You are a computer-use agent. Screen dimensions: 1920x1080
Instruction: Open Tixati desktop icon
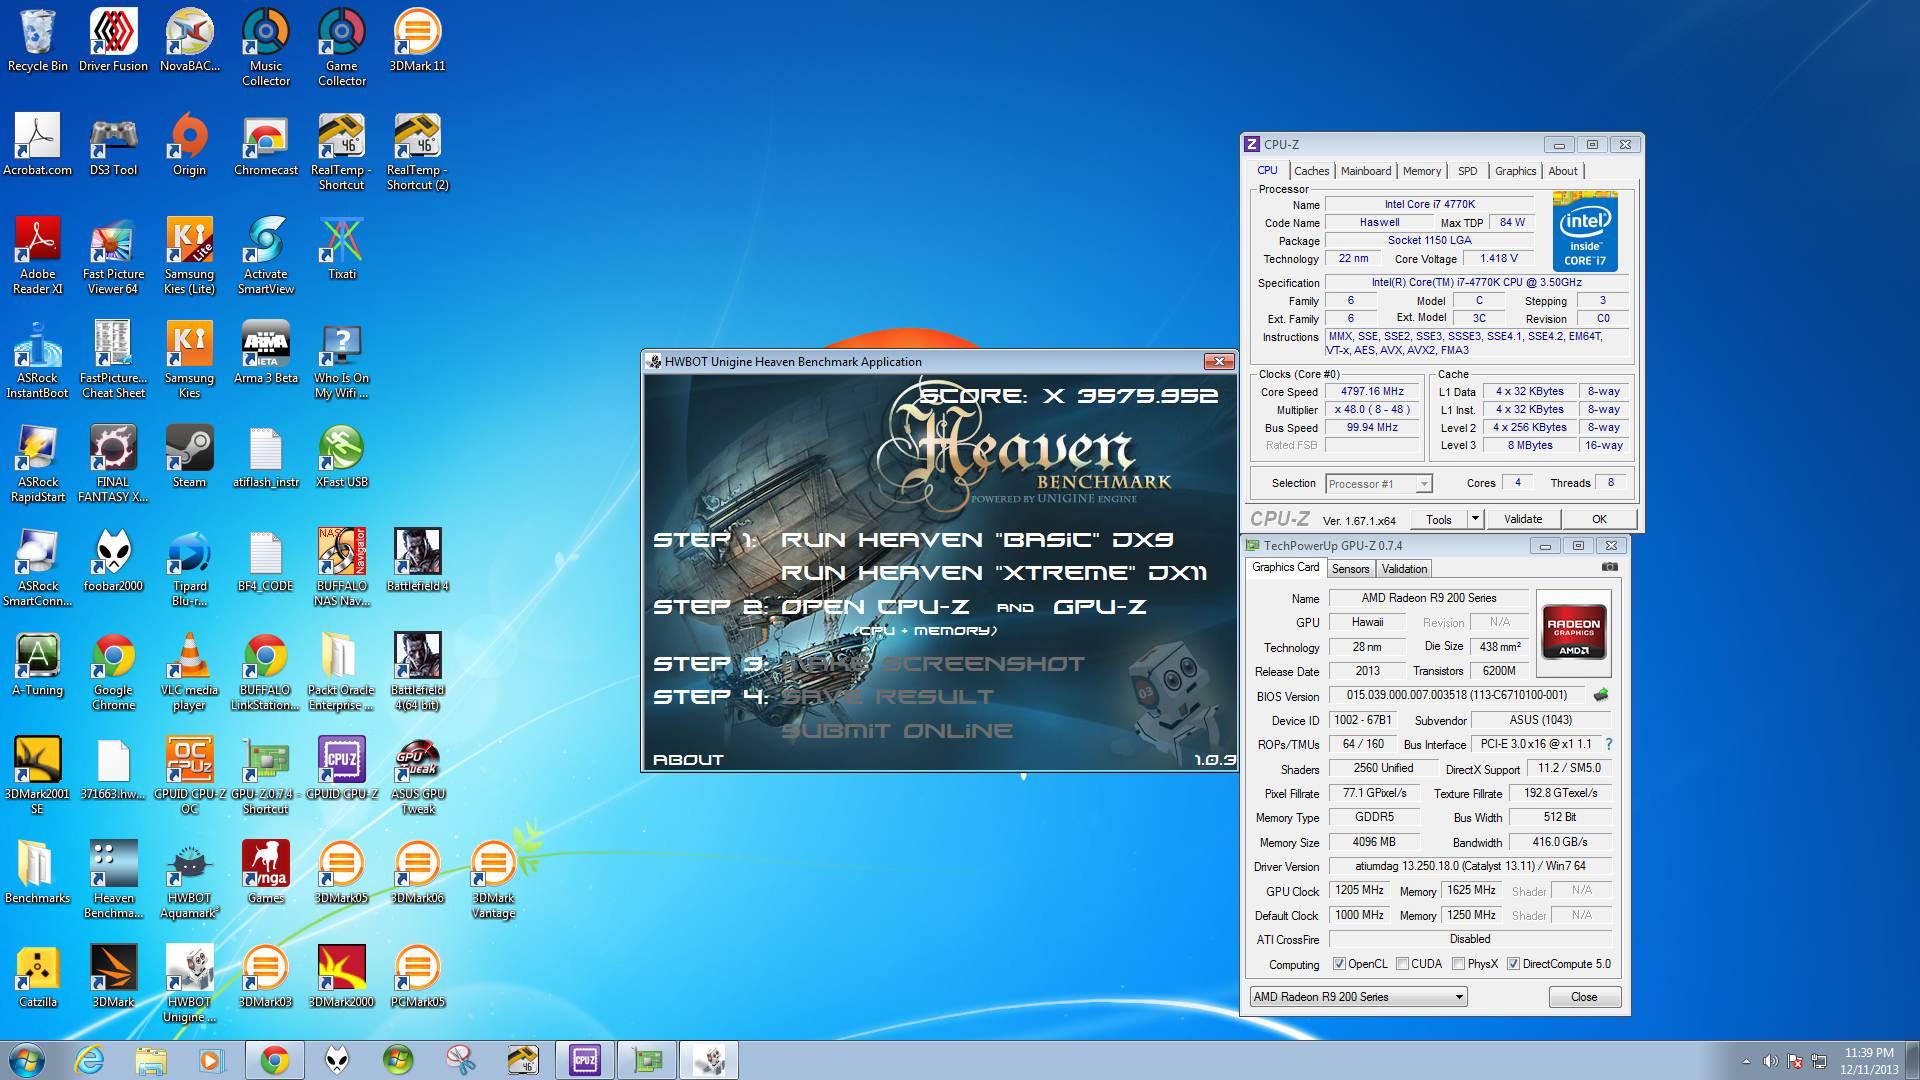(x=341, y=248)
